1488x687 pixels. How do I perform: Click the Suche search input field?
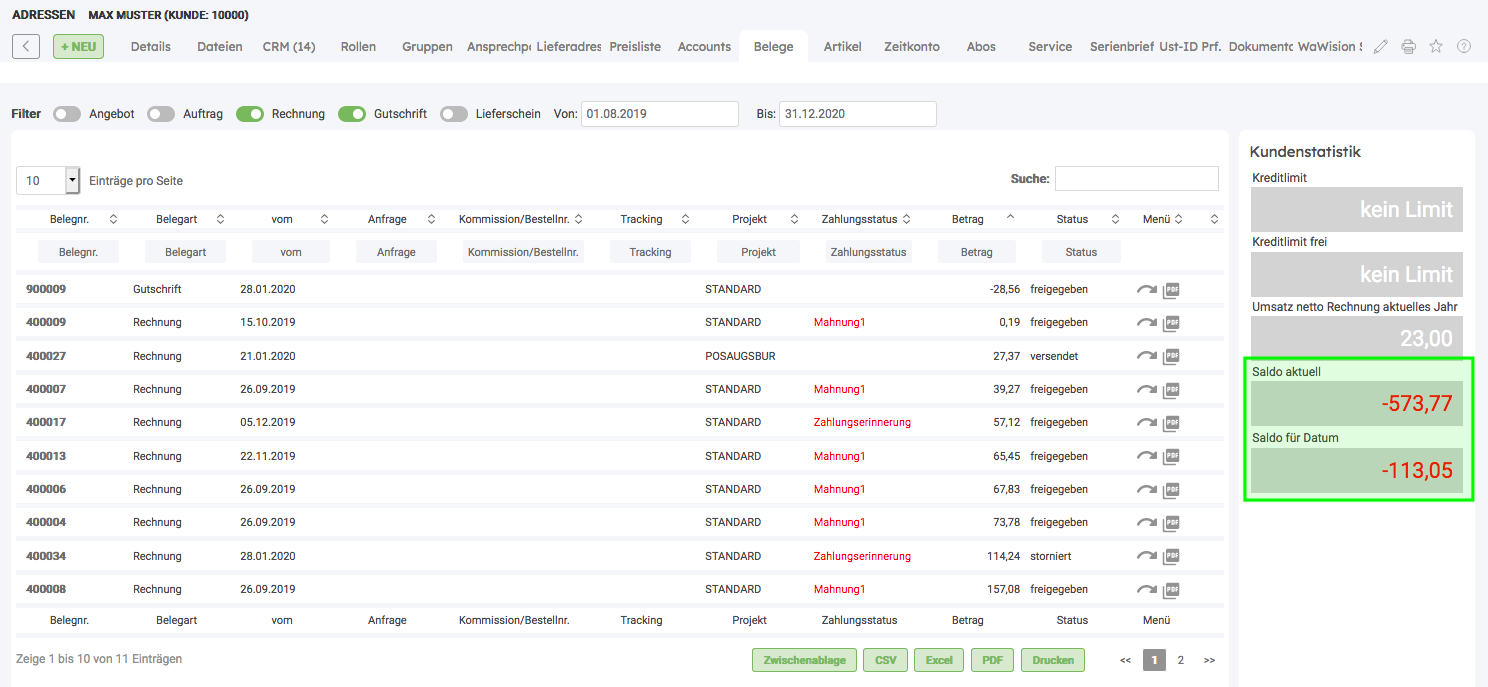(1136, 179)
